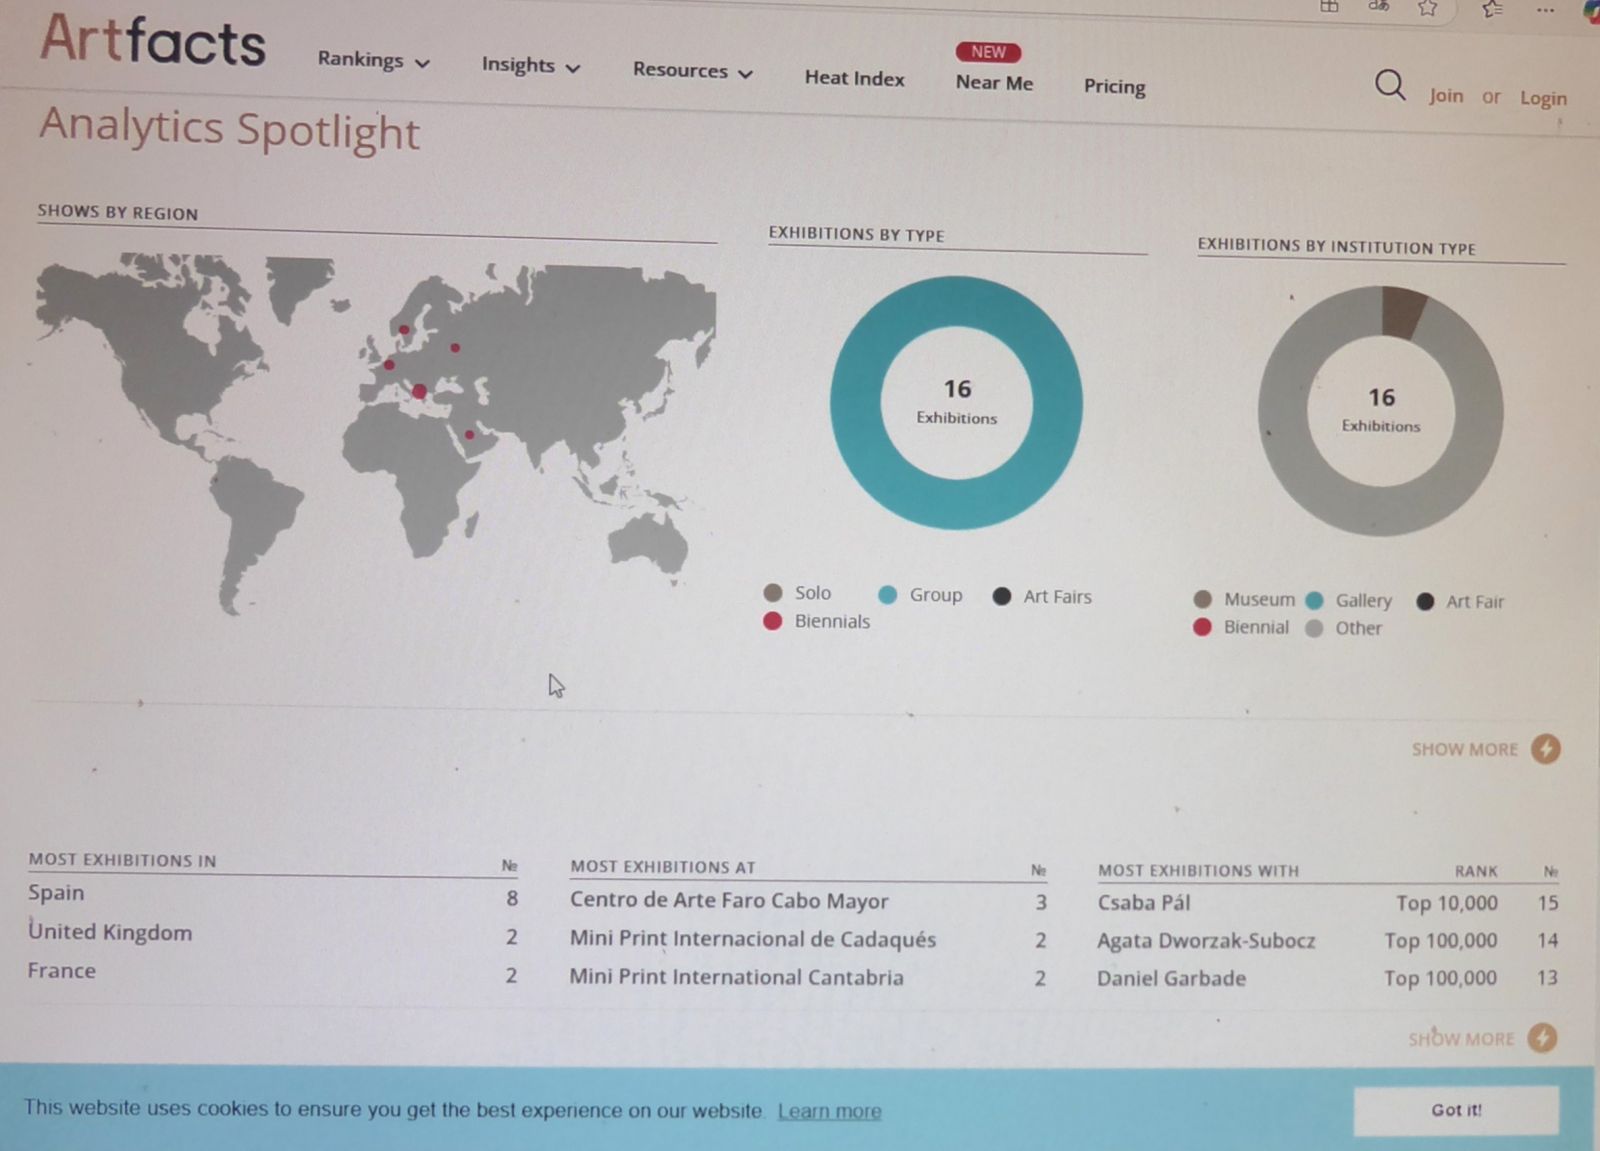This screenshot has width=1600, height=1151.
Task: Toggle Biennials exhibition type legend
Action: point(816,621)
